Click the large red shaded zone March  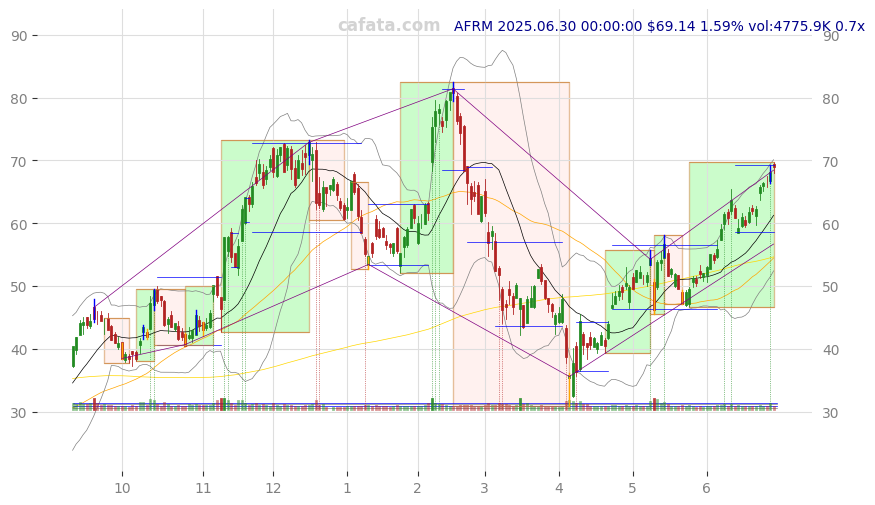click(511, 243)
